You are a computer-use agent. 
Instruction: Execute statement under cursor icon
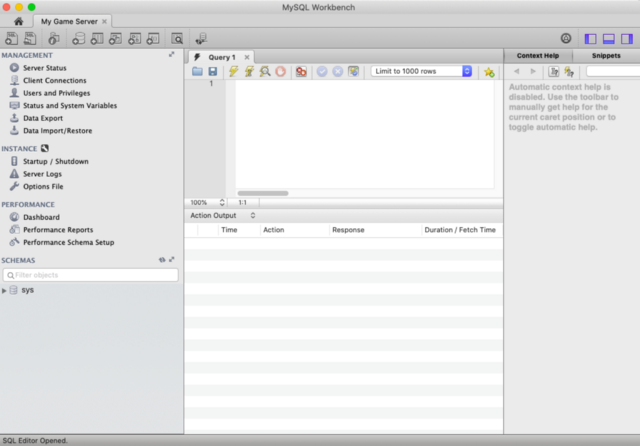click(249, 71)
